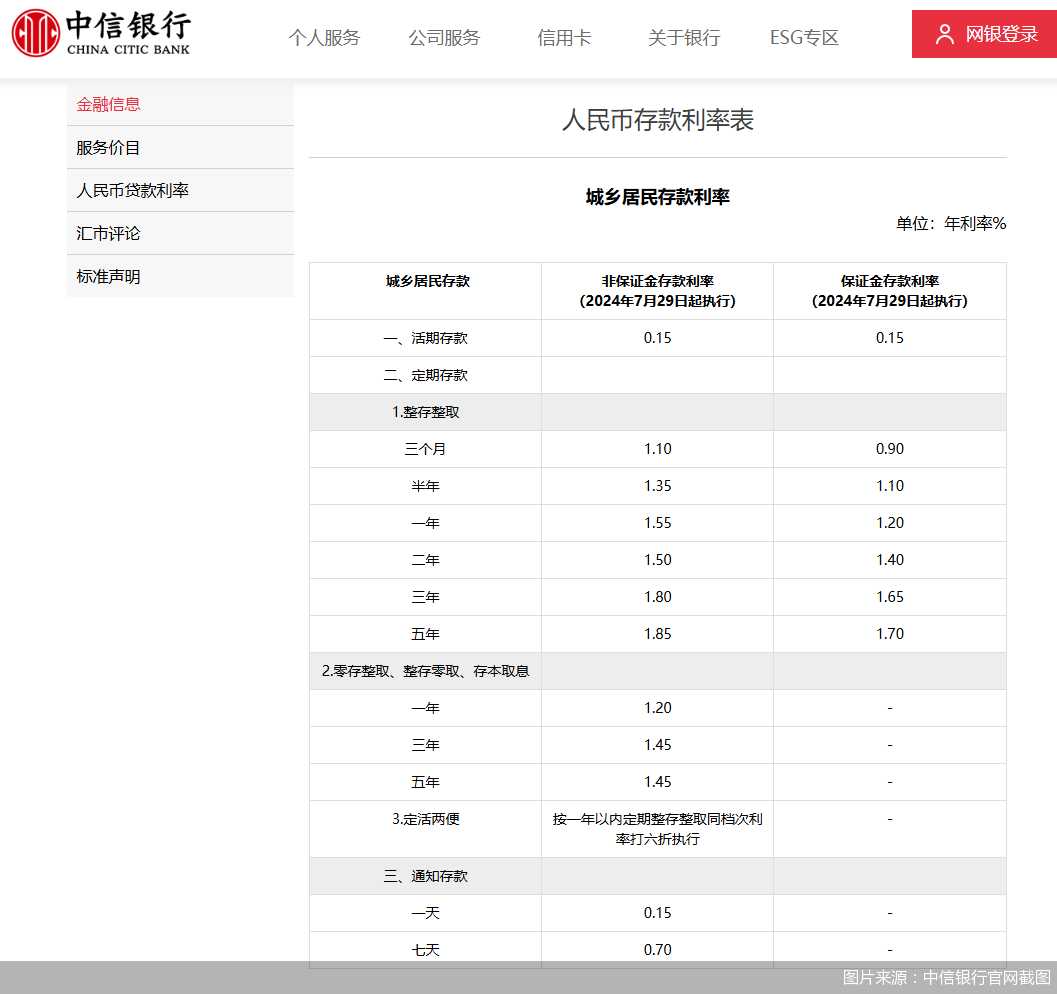Go to 汇市评论 in sidebar
The width and height of the screenshot is (1057, 994).
point(109,233)
